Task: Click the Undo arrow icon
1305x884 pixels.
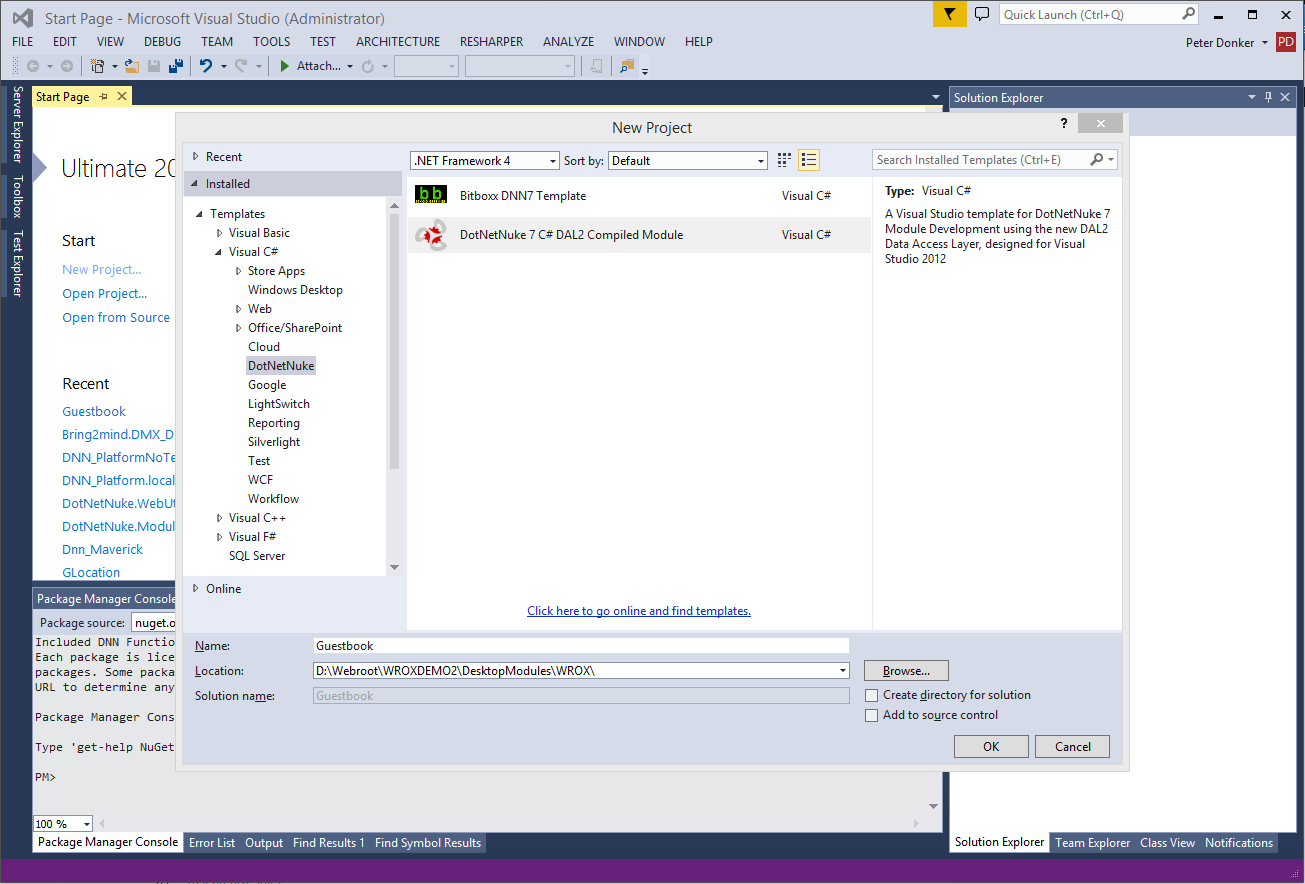Action: (206, 66)
